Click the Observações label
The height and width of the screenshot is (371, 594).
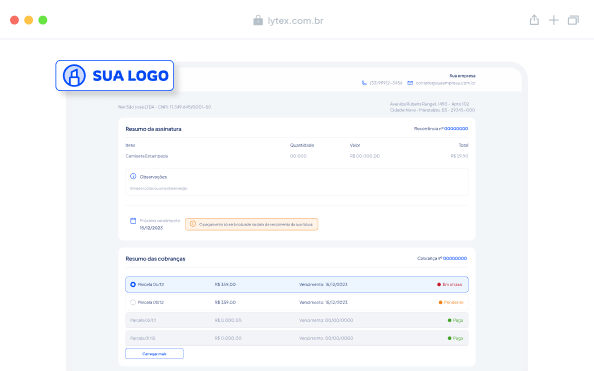(153, 177)
